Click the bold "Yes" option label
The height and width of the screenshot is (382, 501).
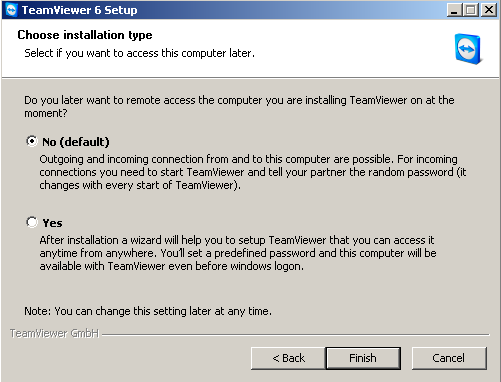pos(52,223)
